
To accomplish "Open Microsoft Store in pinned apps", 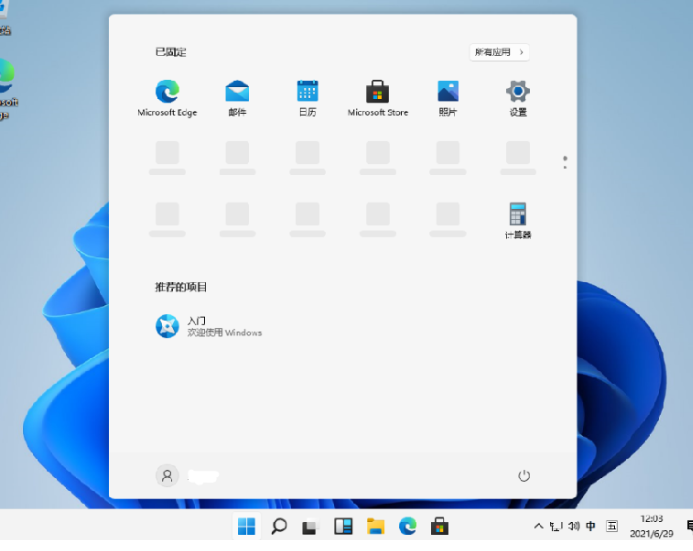I will click(377, 98).
